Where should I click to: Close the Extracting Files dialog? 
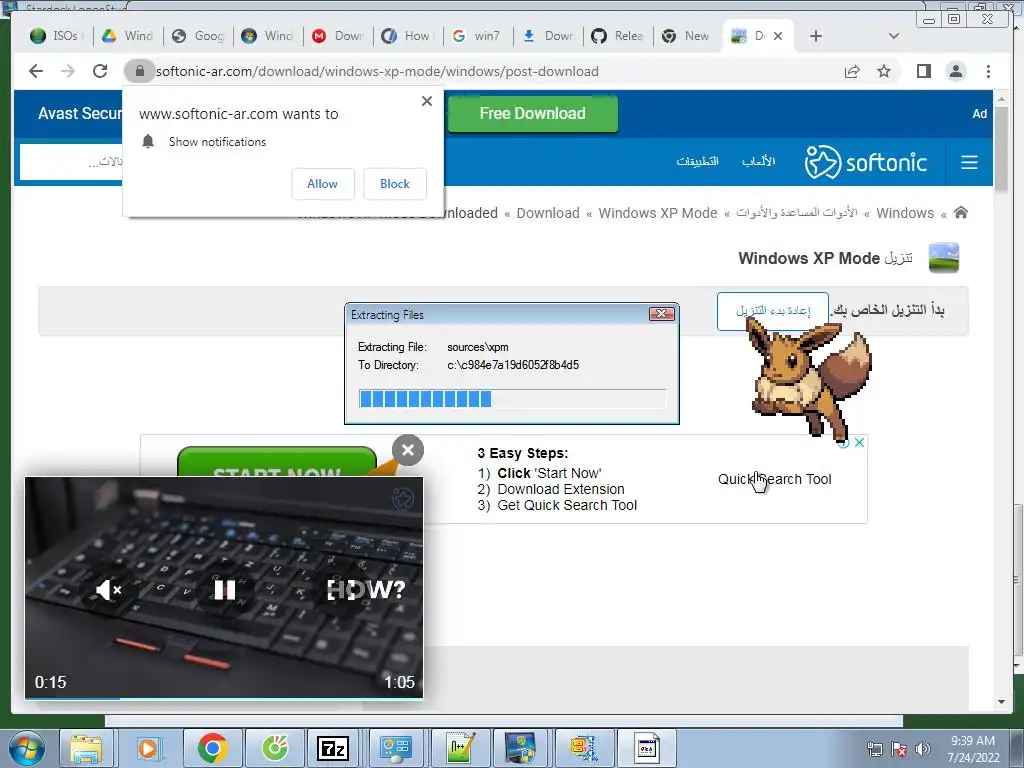coord(662,314)
